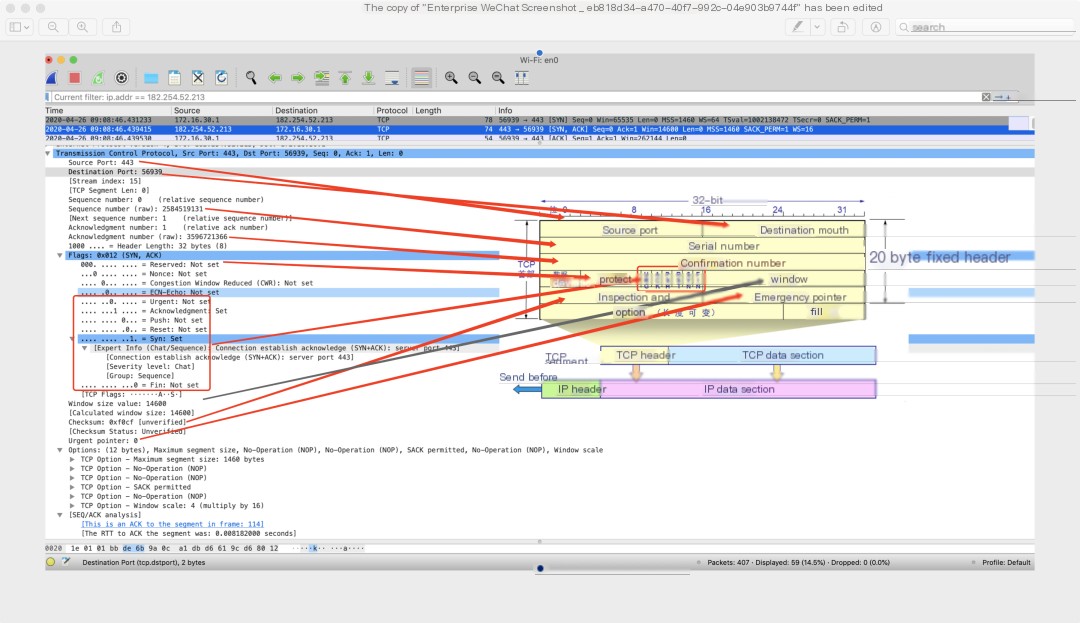
Task: Click the Time column header
Action: coord(108,110)
